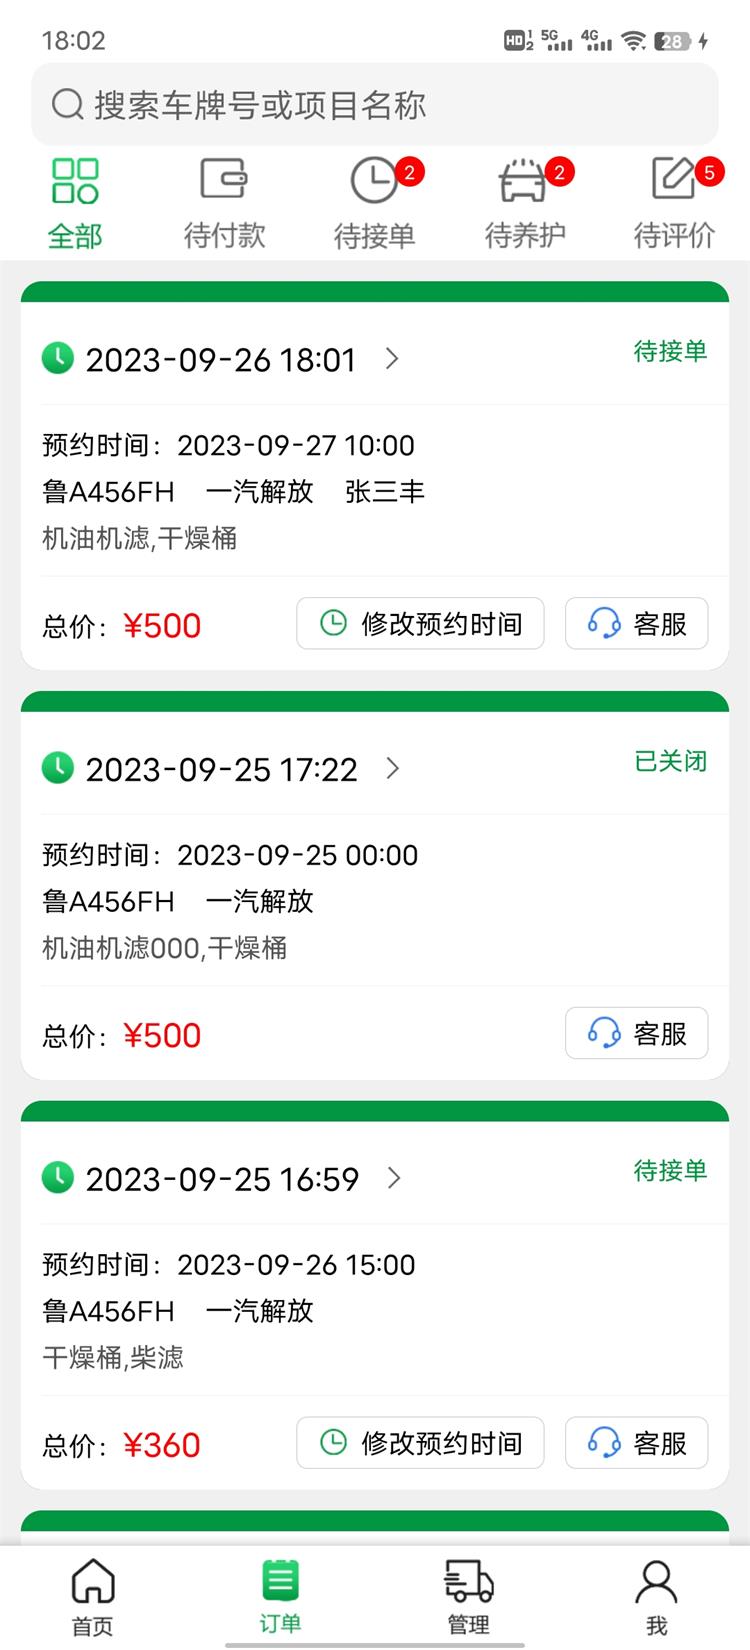This screenshot has width=750, height=1650.
Task: Tap the 待接单 status on the first order
Action: pyautogui.click(x=670, y=352)
